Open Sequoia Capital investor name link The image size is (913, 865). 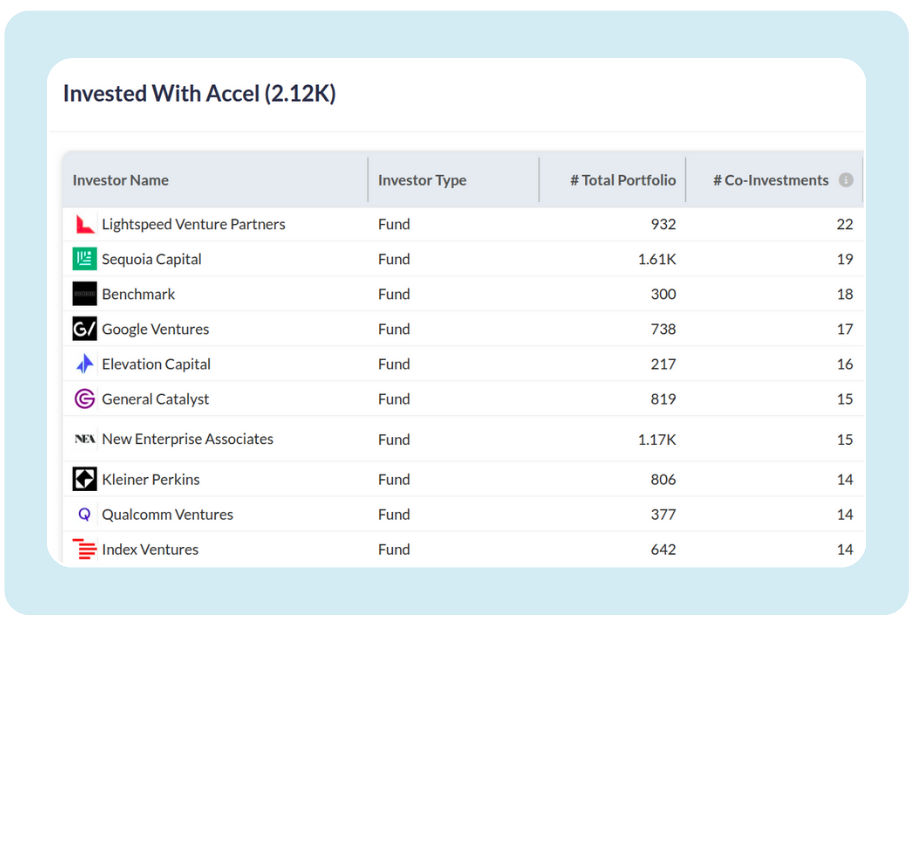(x=151, y=260)
